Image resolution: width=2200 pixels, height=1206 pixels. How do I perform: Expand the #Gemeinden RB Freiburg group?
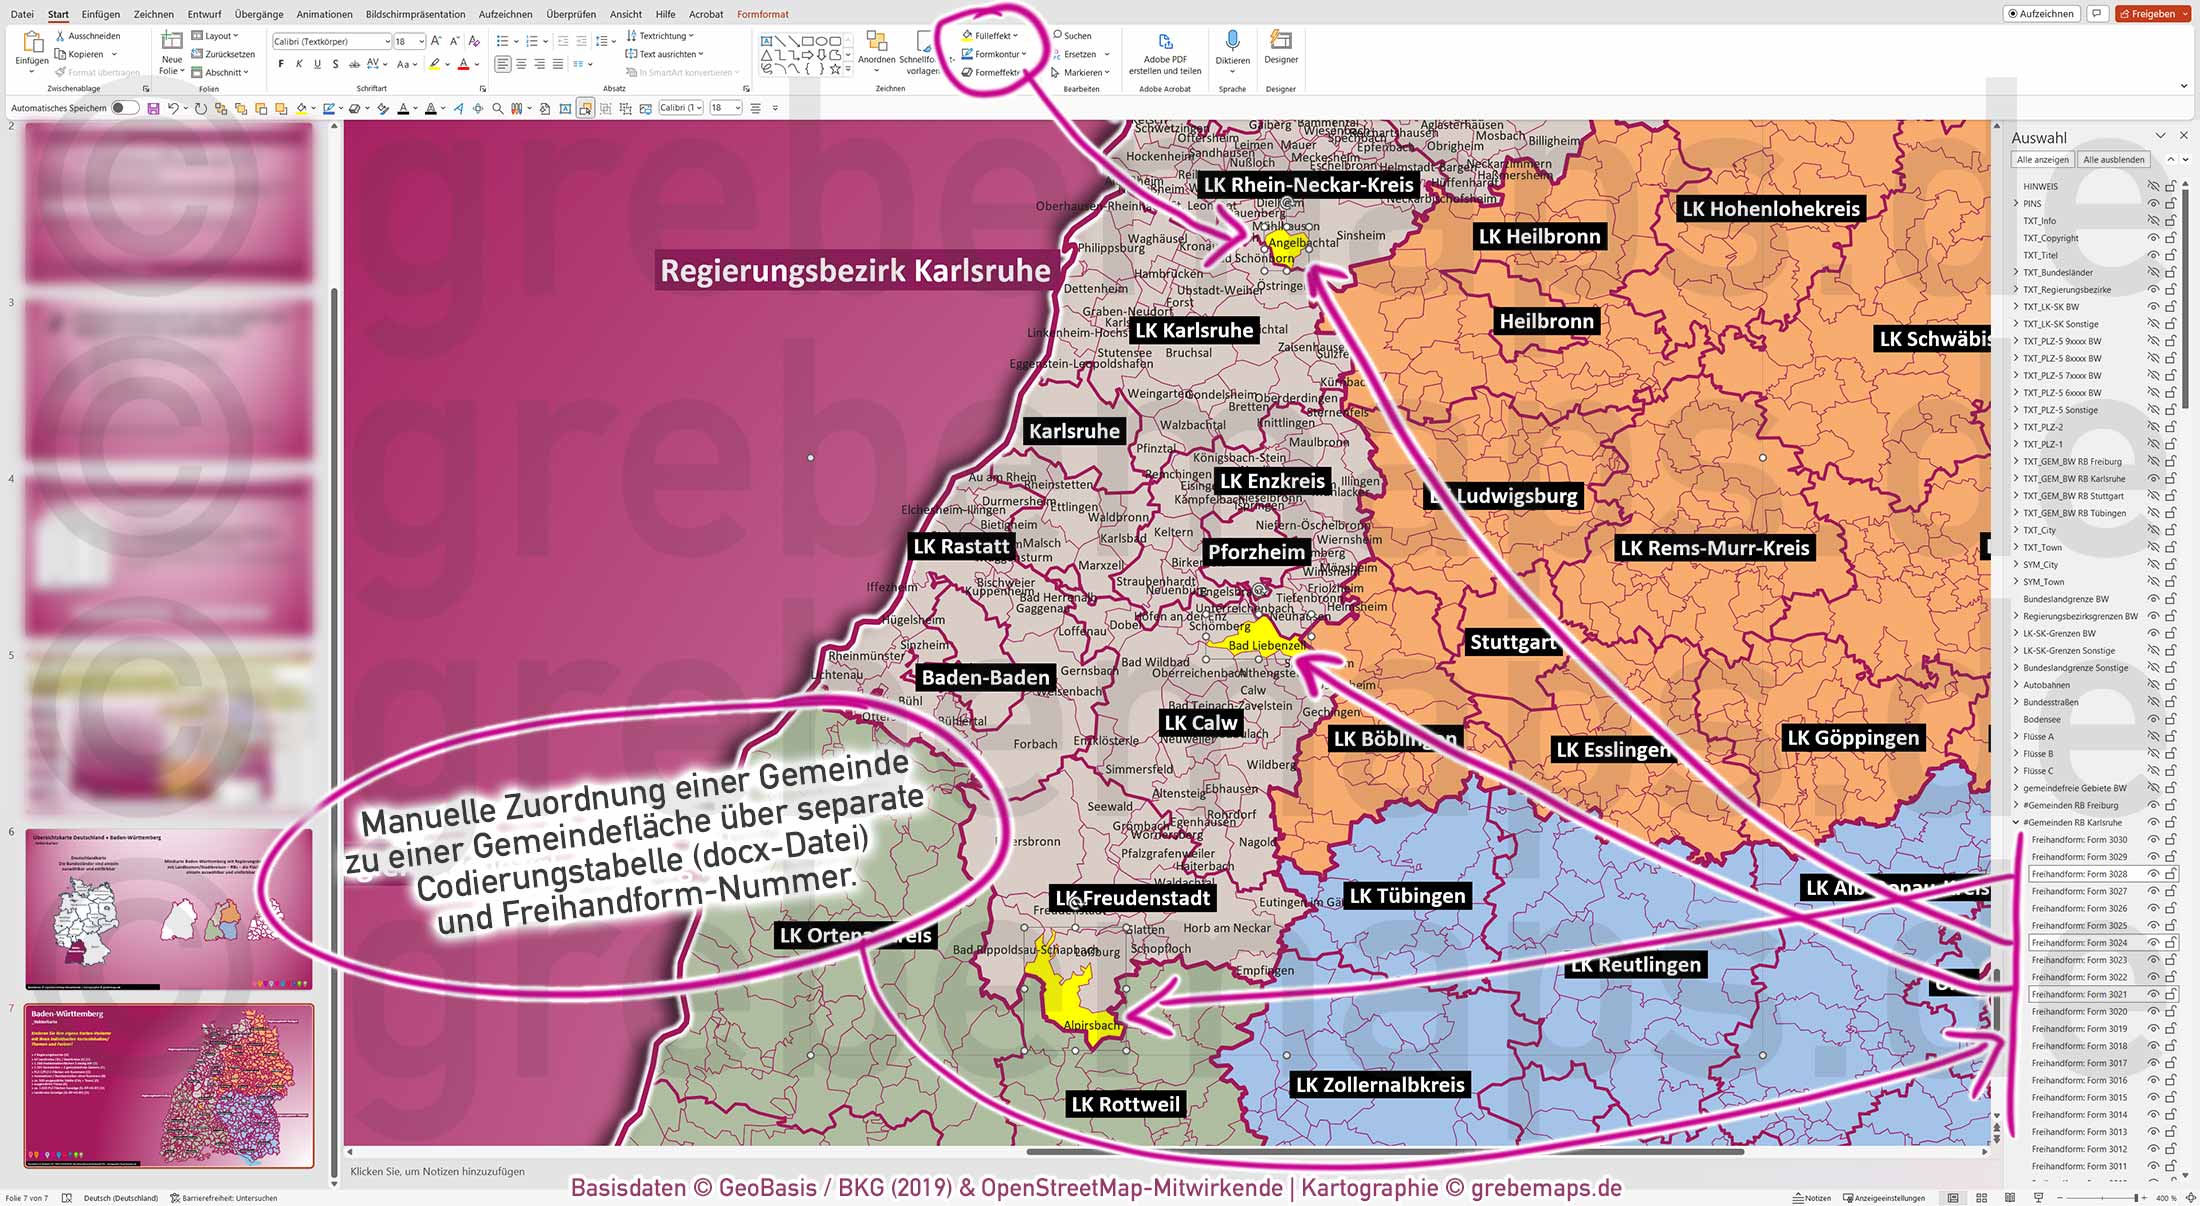point(2016,804)
